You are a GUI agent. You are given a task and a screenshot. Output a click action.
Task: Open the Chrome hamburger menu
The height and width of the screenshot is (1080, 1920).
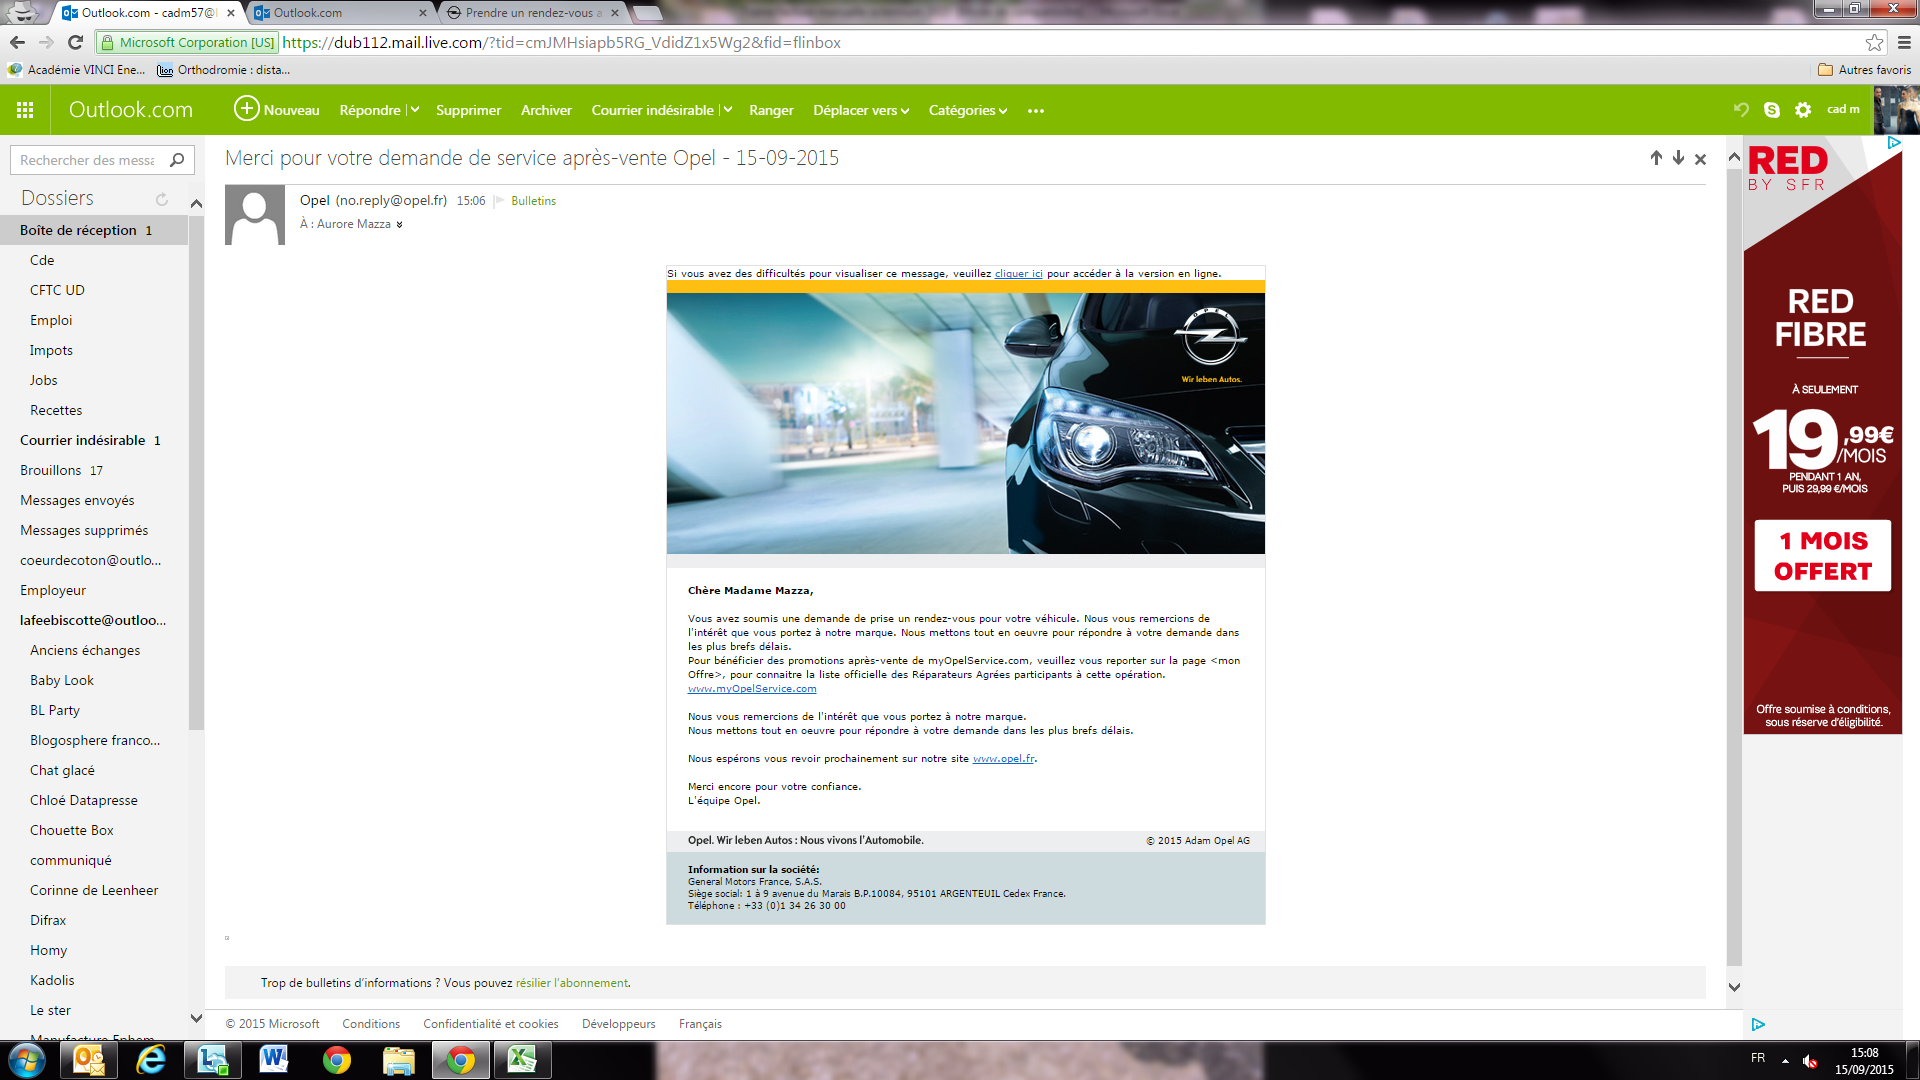1904,42
